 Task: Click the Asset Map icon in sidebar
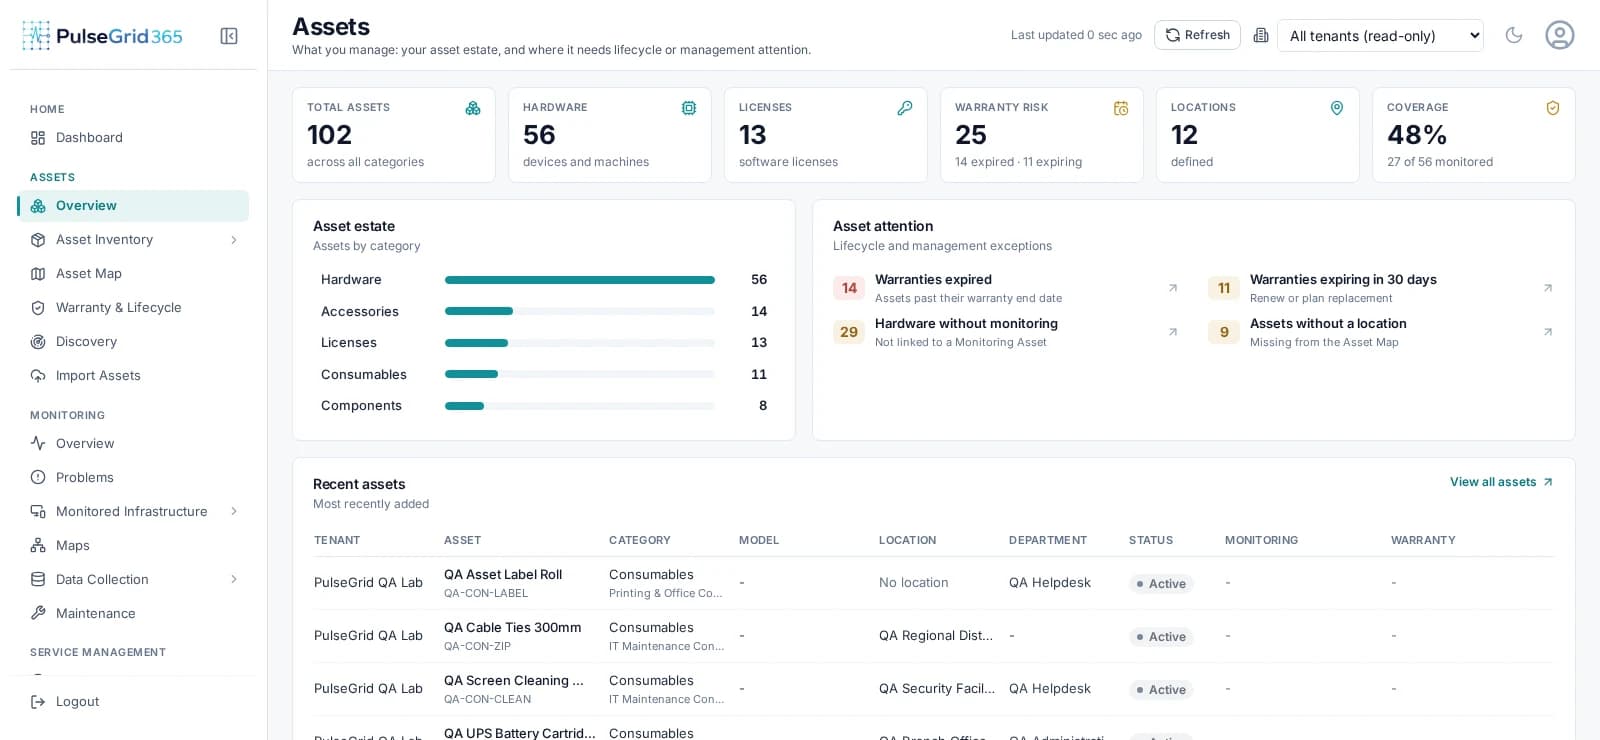click(x=38, y=274)
